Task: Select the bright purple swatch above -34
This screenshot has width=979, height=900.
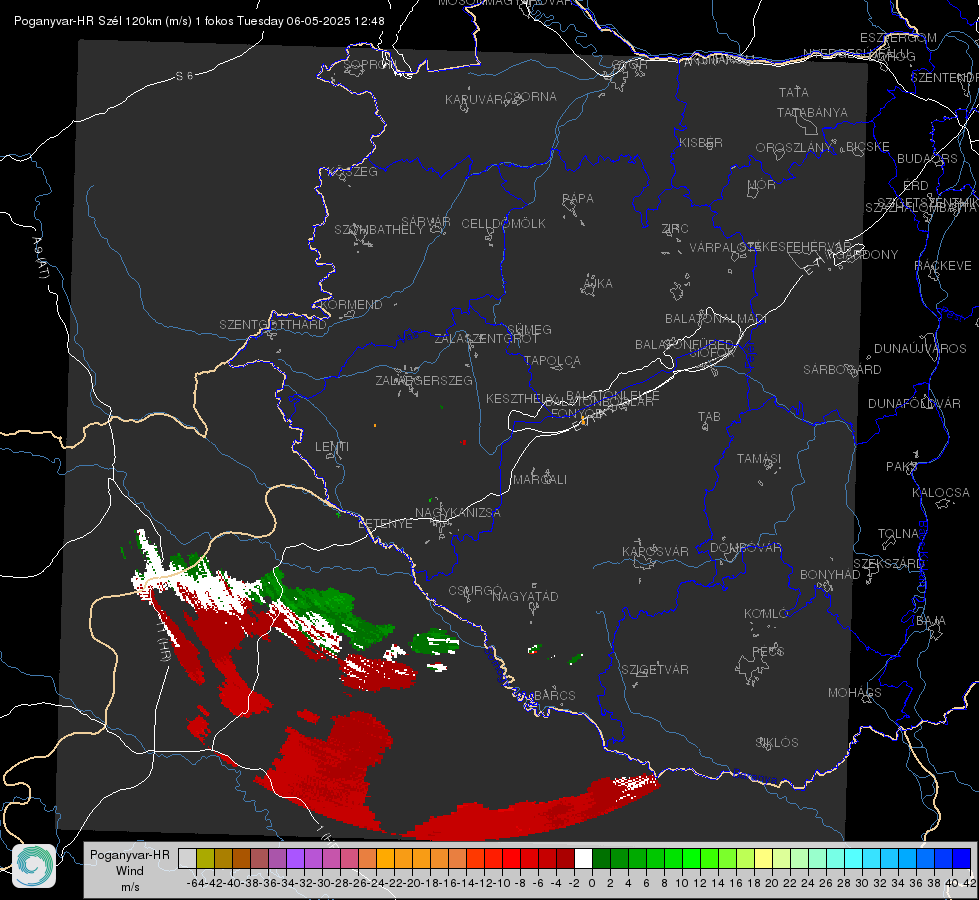Action: click(295, 858)
